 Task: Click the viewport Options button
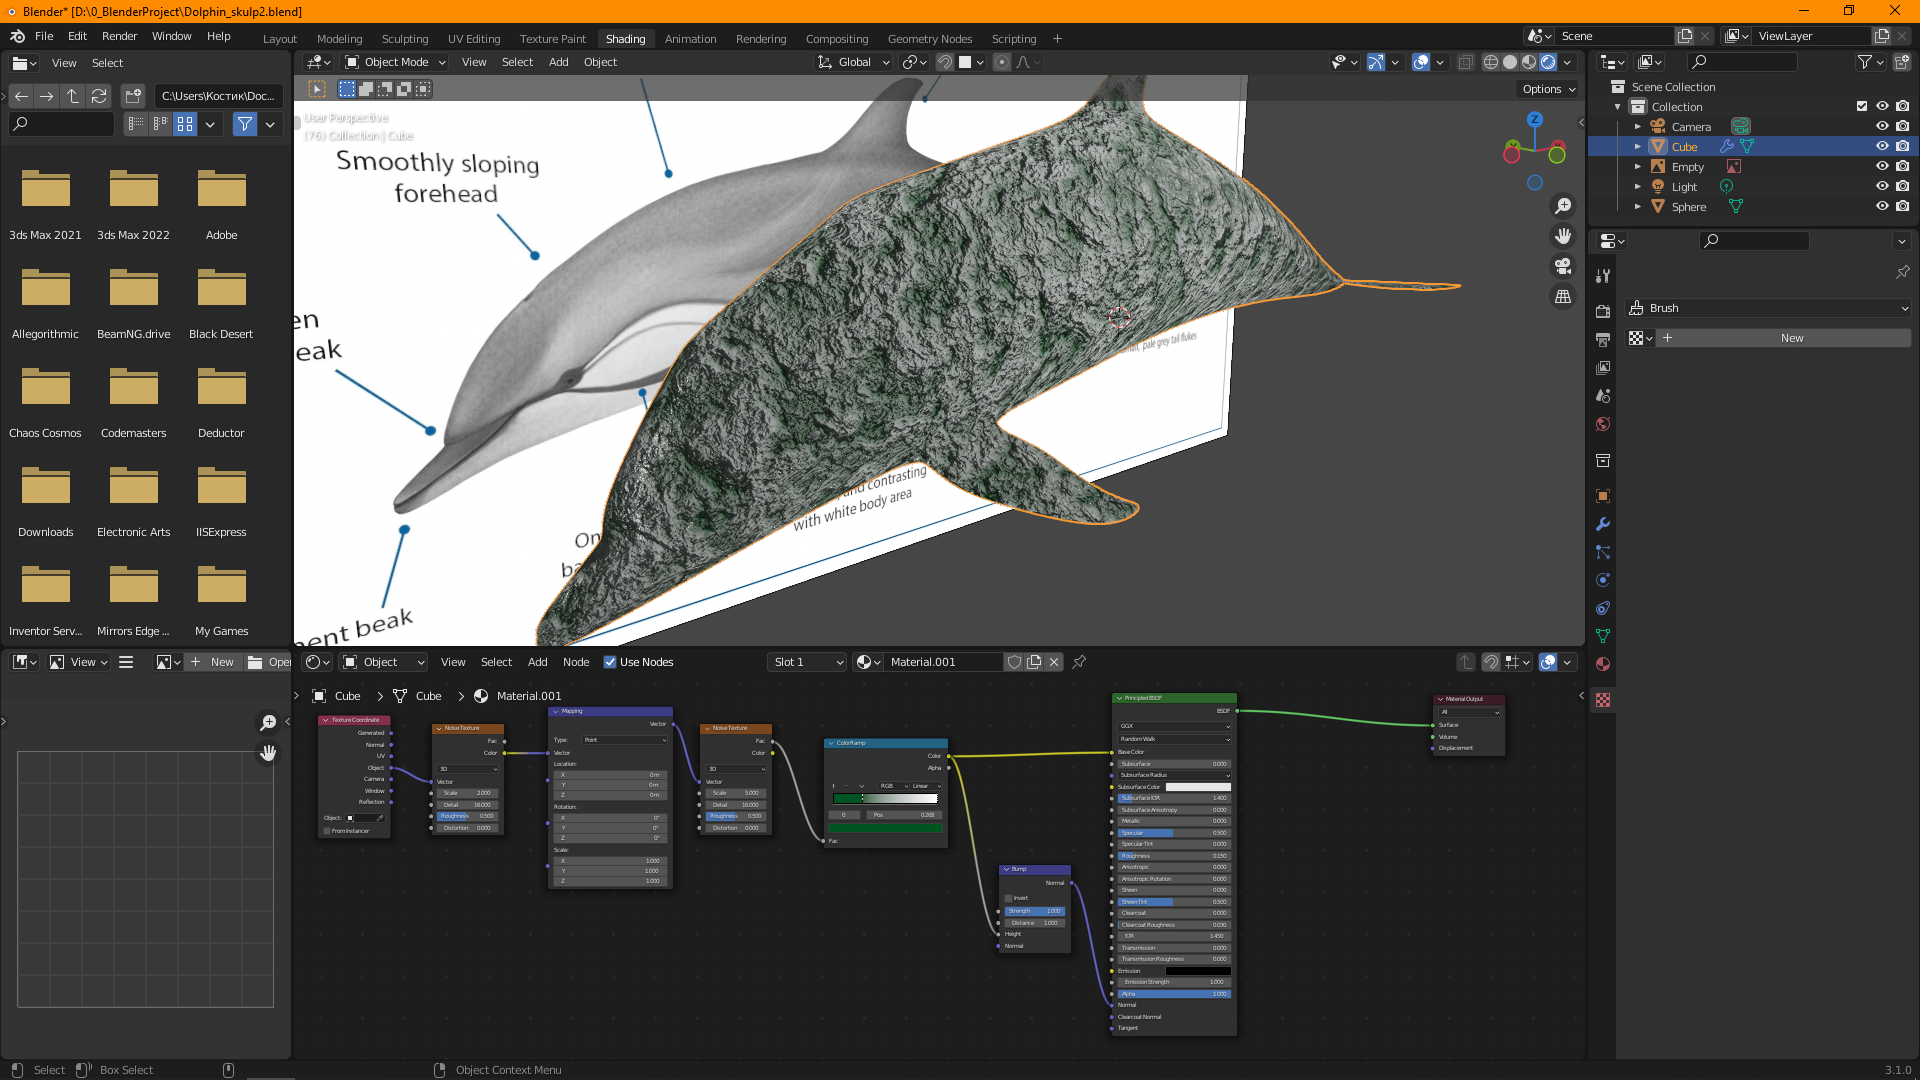point(1548,89)
